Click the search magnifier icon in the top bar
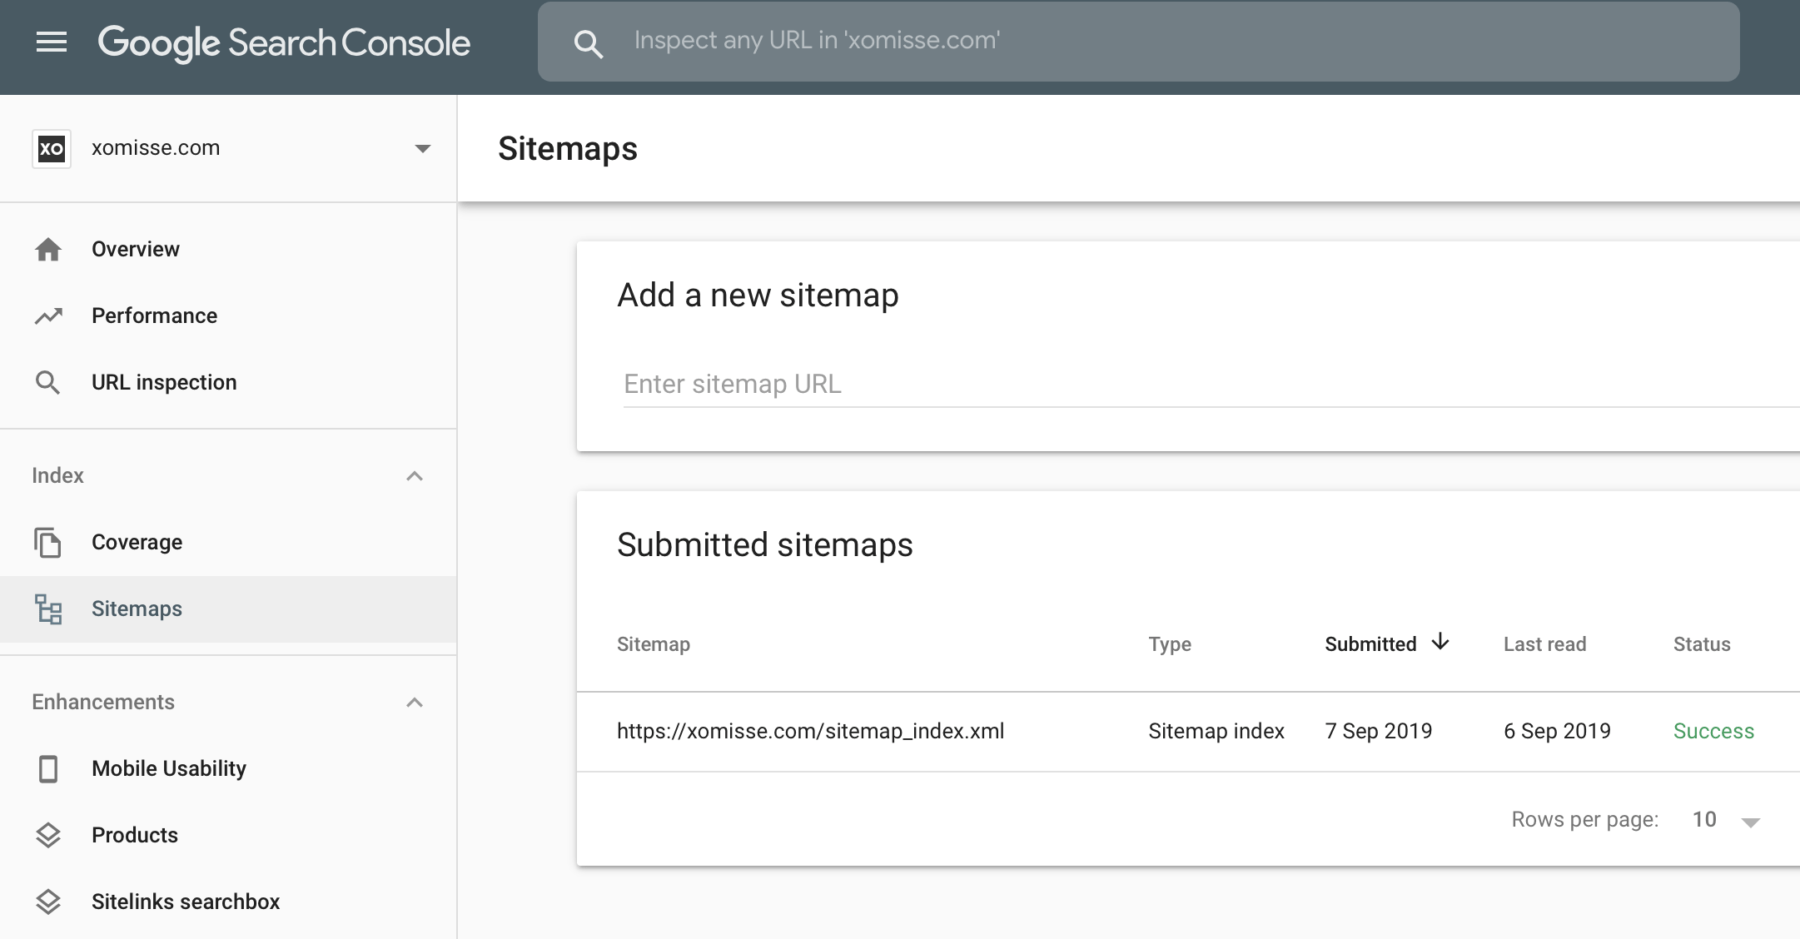Image resolution: width=1800 pixels, height=939 pixels. (588, 43)
